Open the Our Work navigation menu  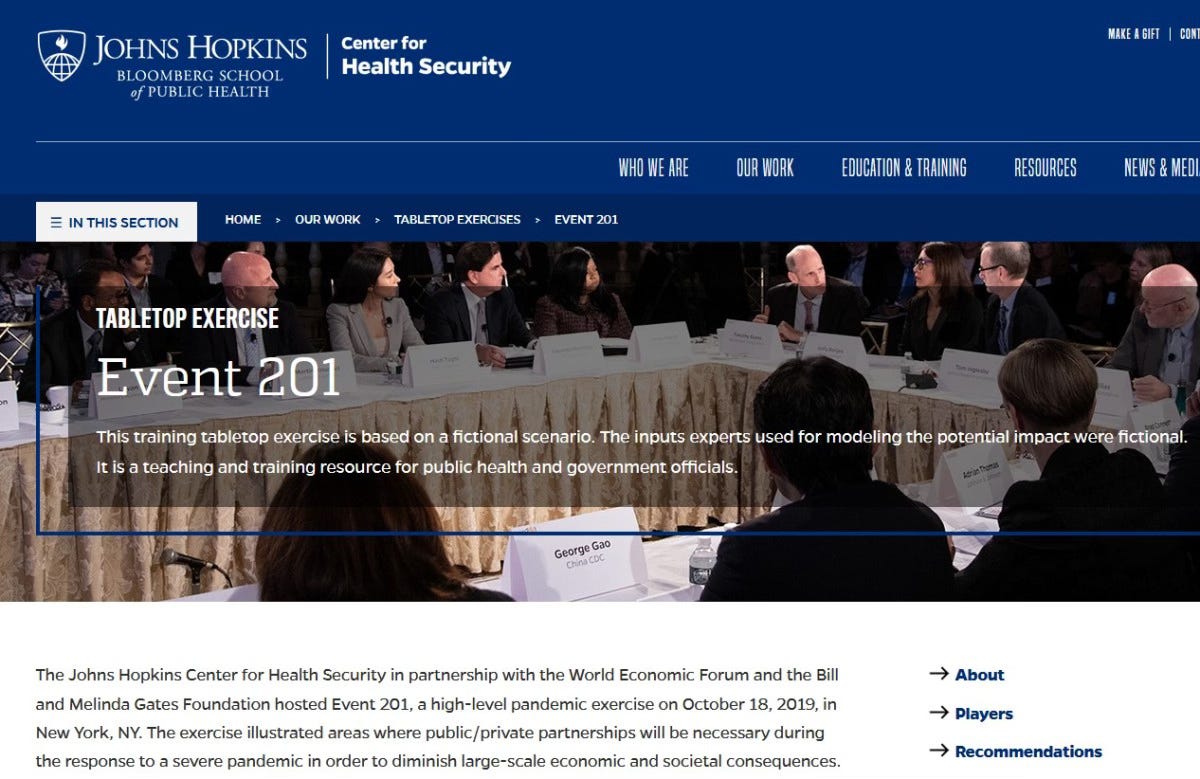[x=765, y=168]
